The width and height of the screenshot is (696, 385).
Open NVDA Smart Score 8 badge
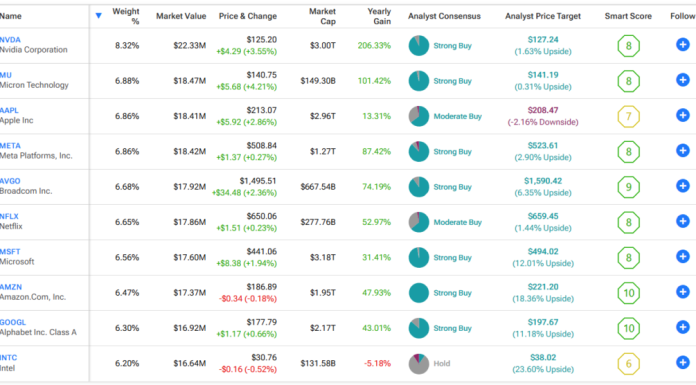(629, 46)
